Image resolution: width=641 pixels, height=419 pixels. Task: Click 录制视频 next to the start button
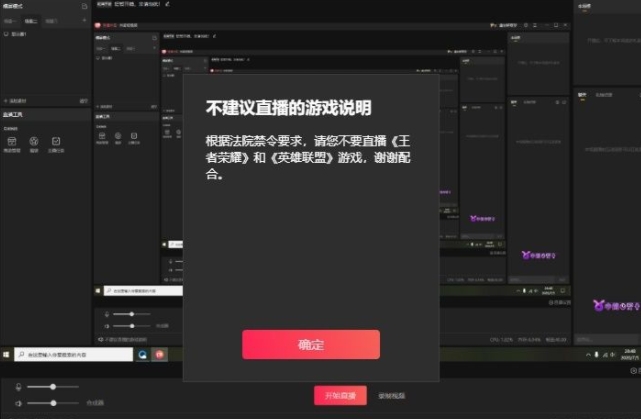tap(392, 396)
